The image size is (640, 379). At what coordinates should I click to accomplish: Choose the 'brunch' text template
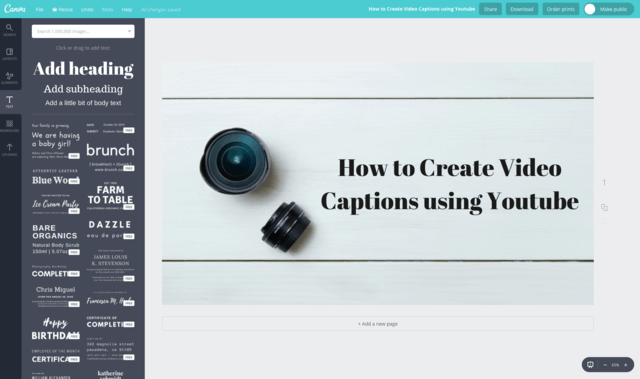[x=110, y=158]
